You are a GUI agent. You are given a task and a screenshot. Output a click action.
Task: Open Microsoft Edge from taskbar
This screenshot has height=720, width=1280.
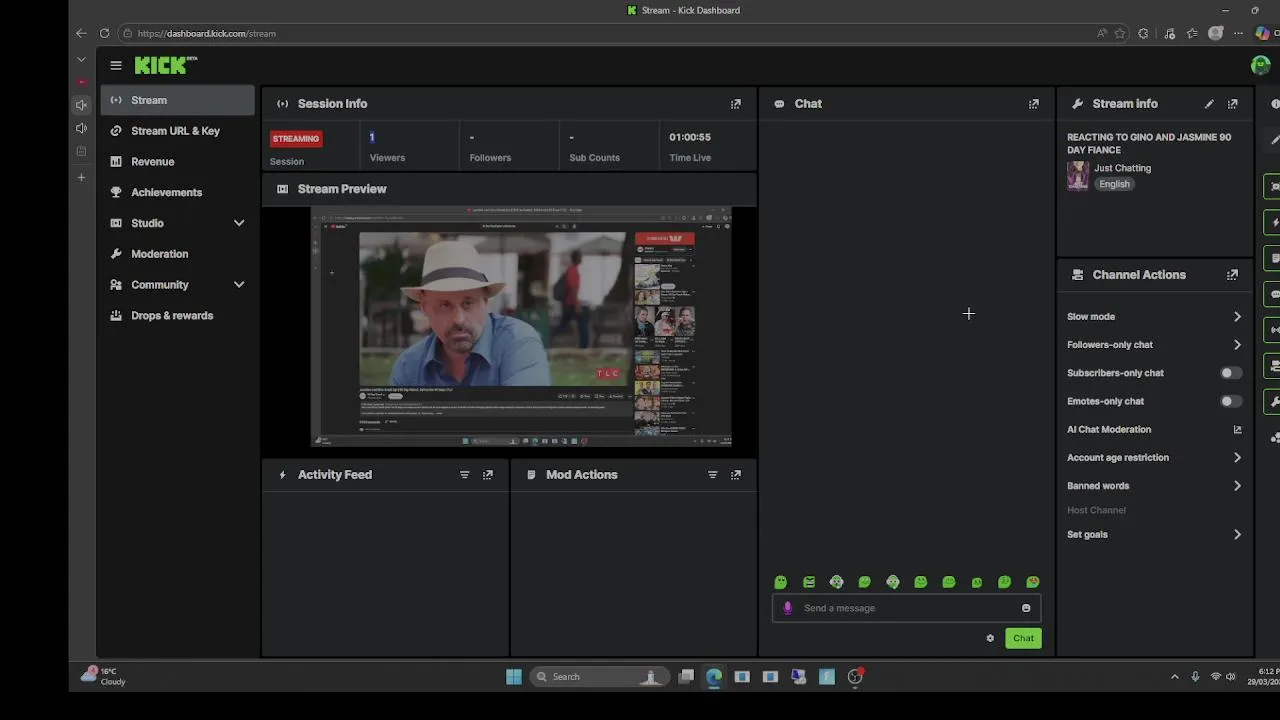click(713, 677)
